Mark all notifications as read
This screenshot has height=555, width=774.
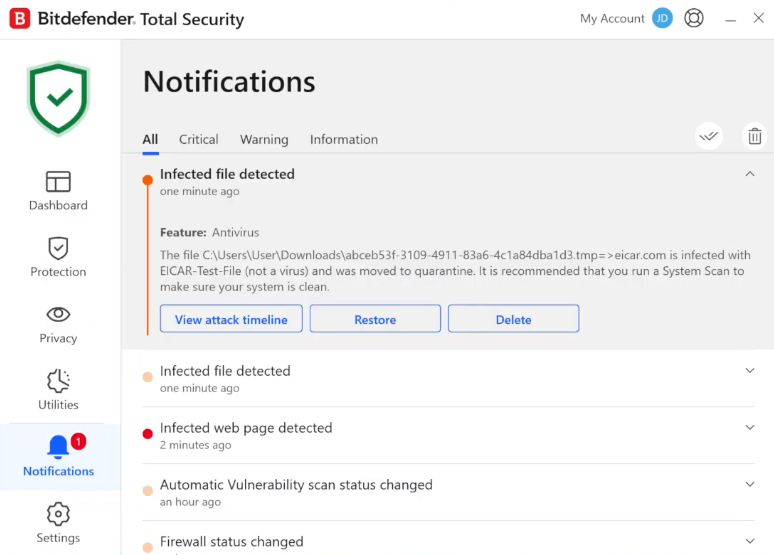tap(709, 136)
